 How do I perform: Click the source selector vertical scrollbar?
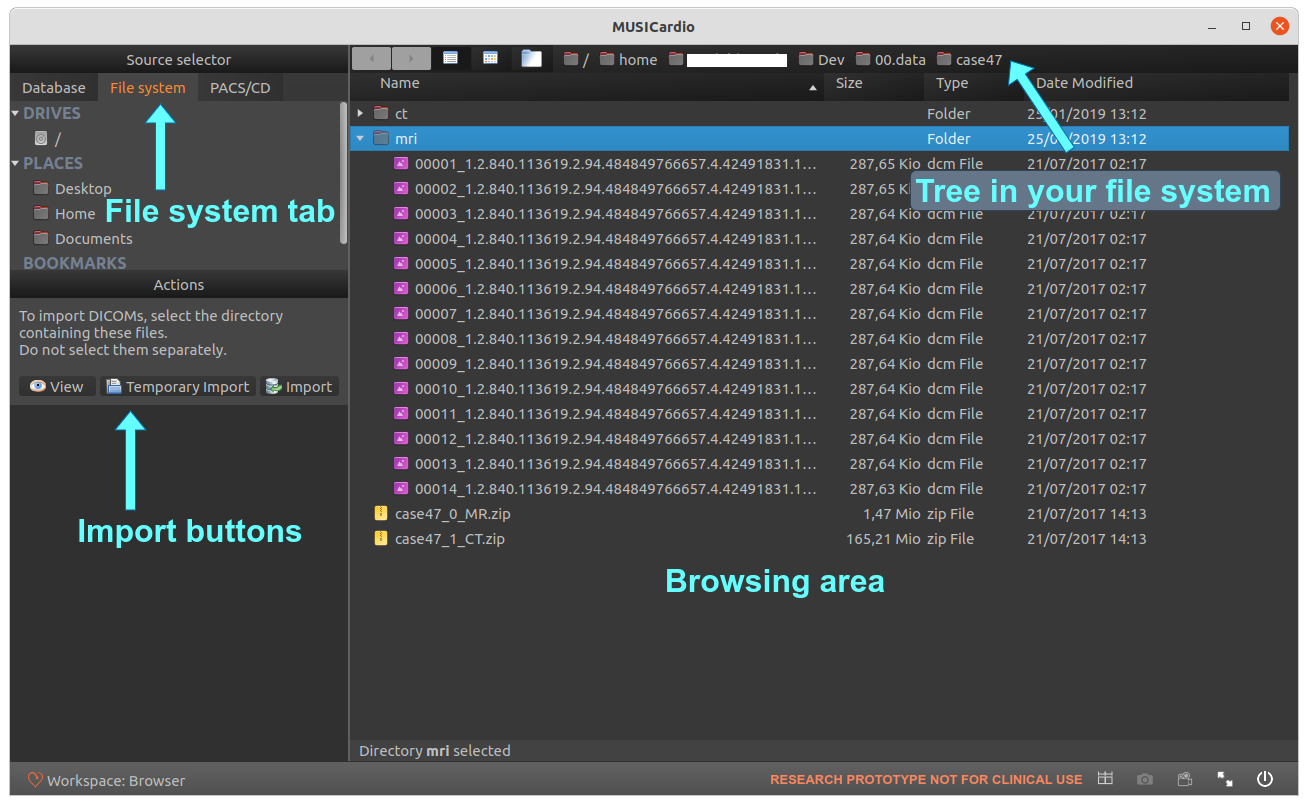(x=344, y=172)
